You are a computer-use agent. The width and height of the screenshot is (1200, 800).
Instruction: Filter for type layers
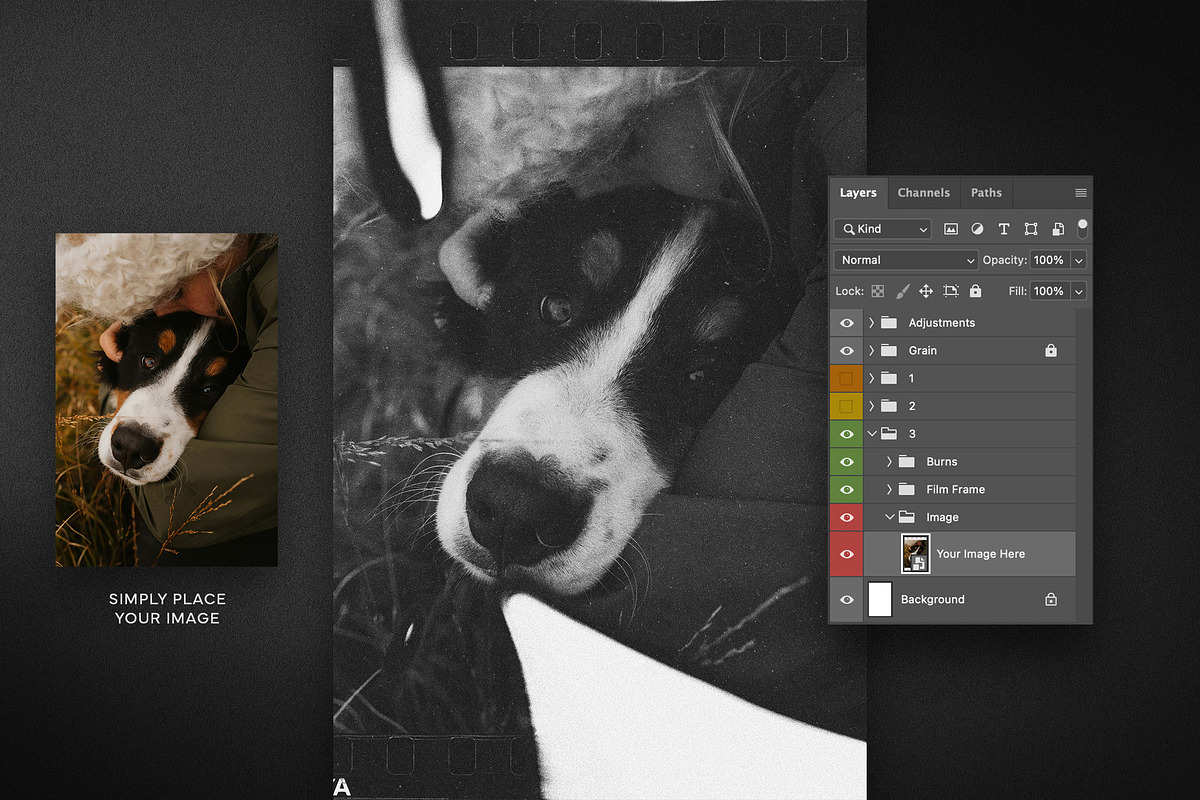[x=1004, y=229]
